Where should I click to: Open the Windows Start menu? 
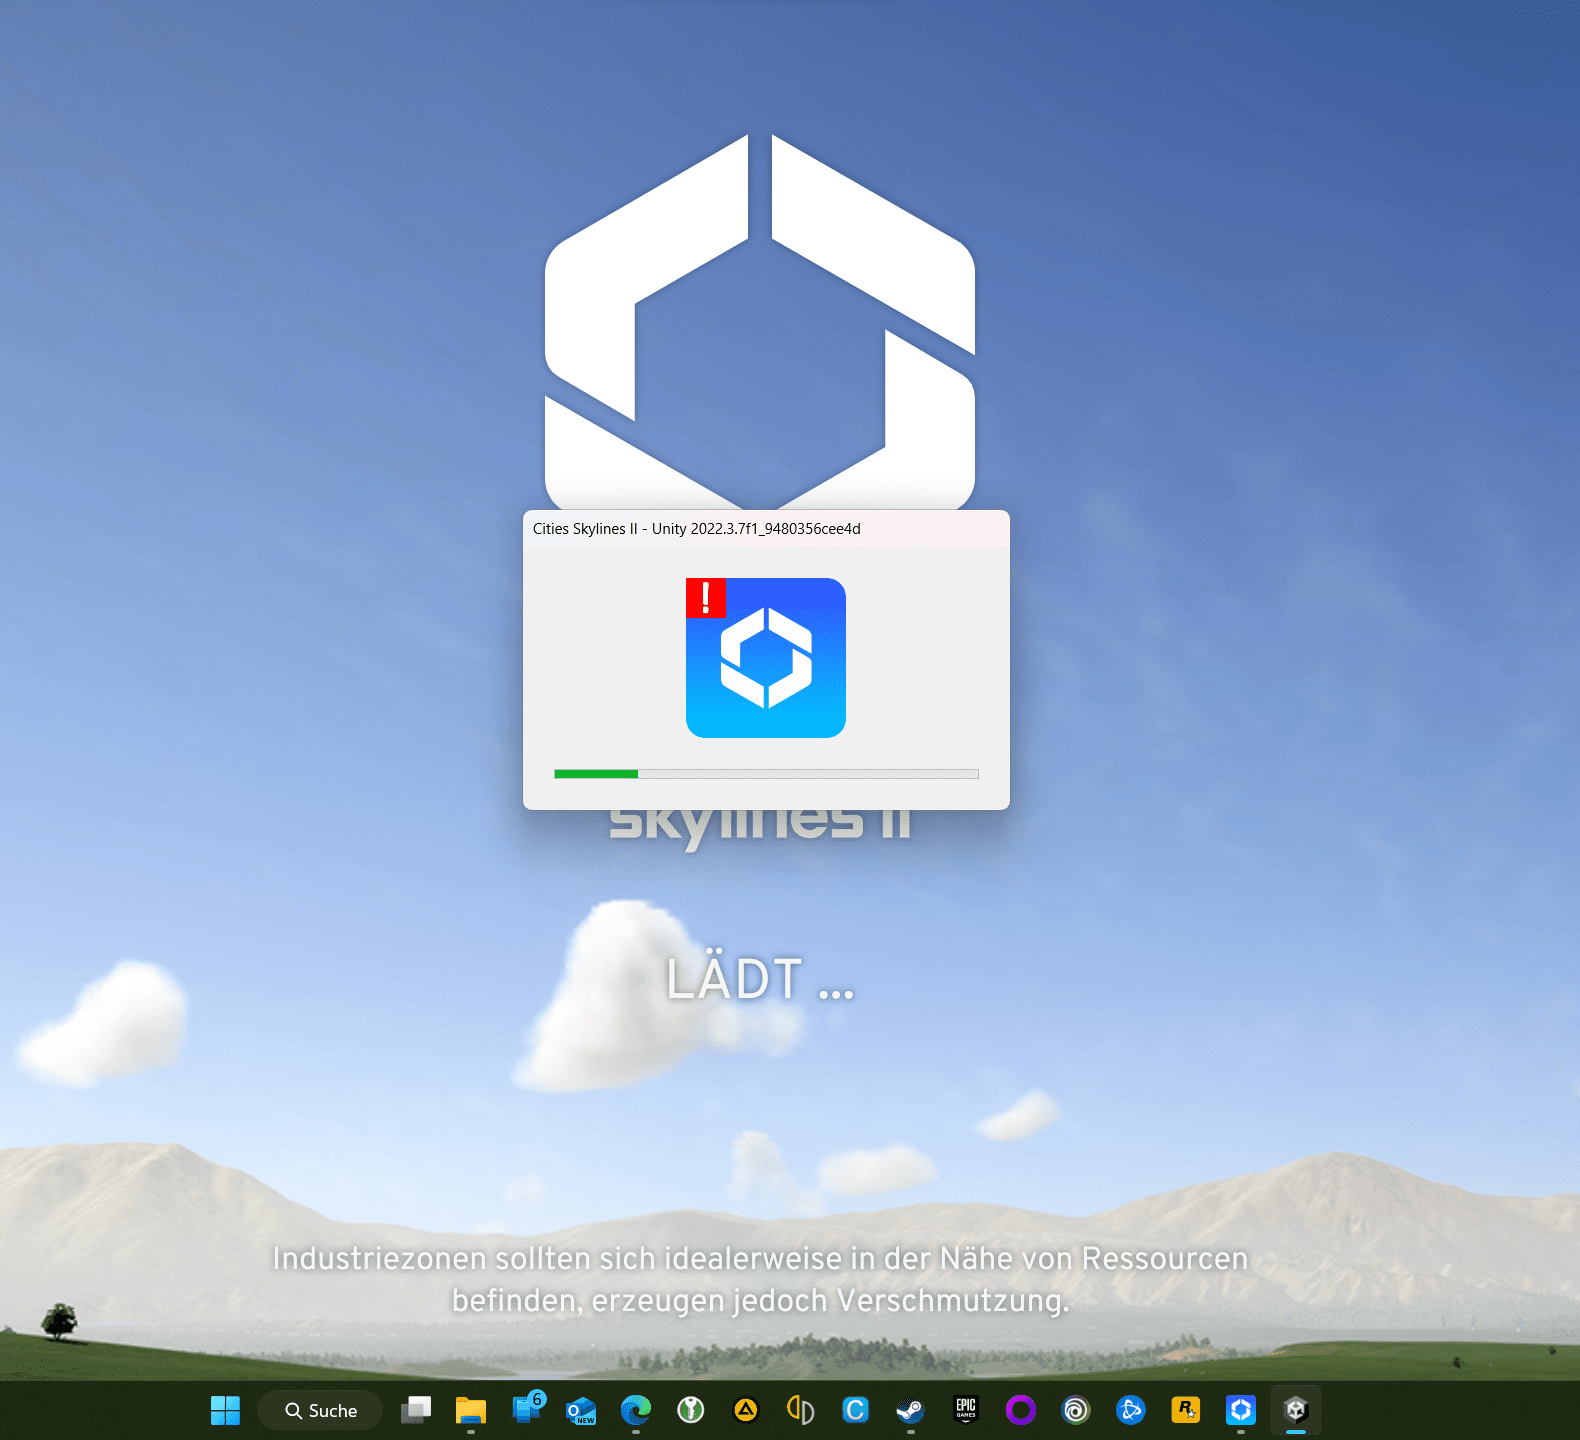click(226, 1410)
